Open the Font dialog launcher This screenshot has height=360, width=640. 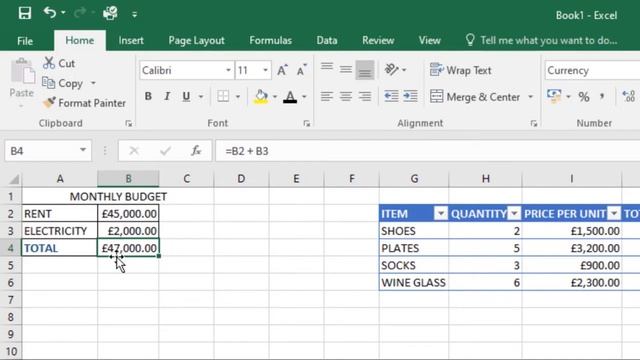307,123
